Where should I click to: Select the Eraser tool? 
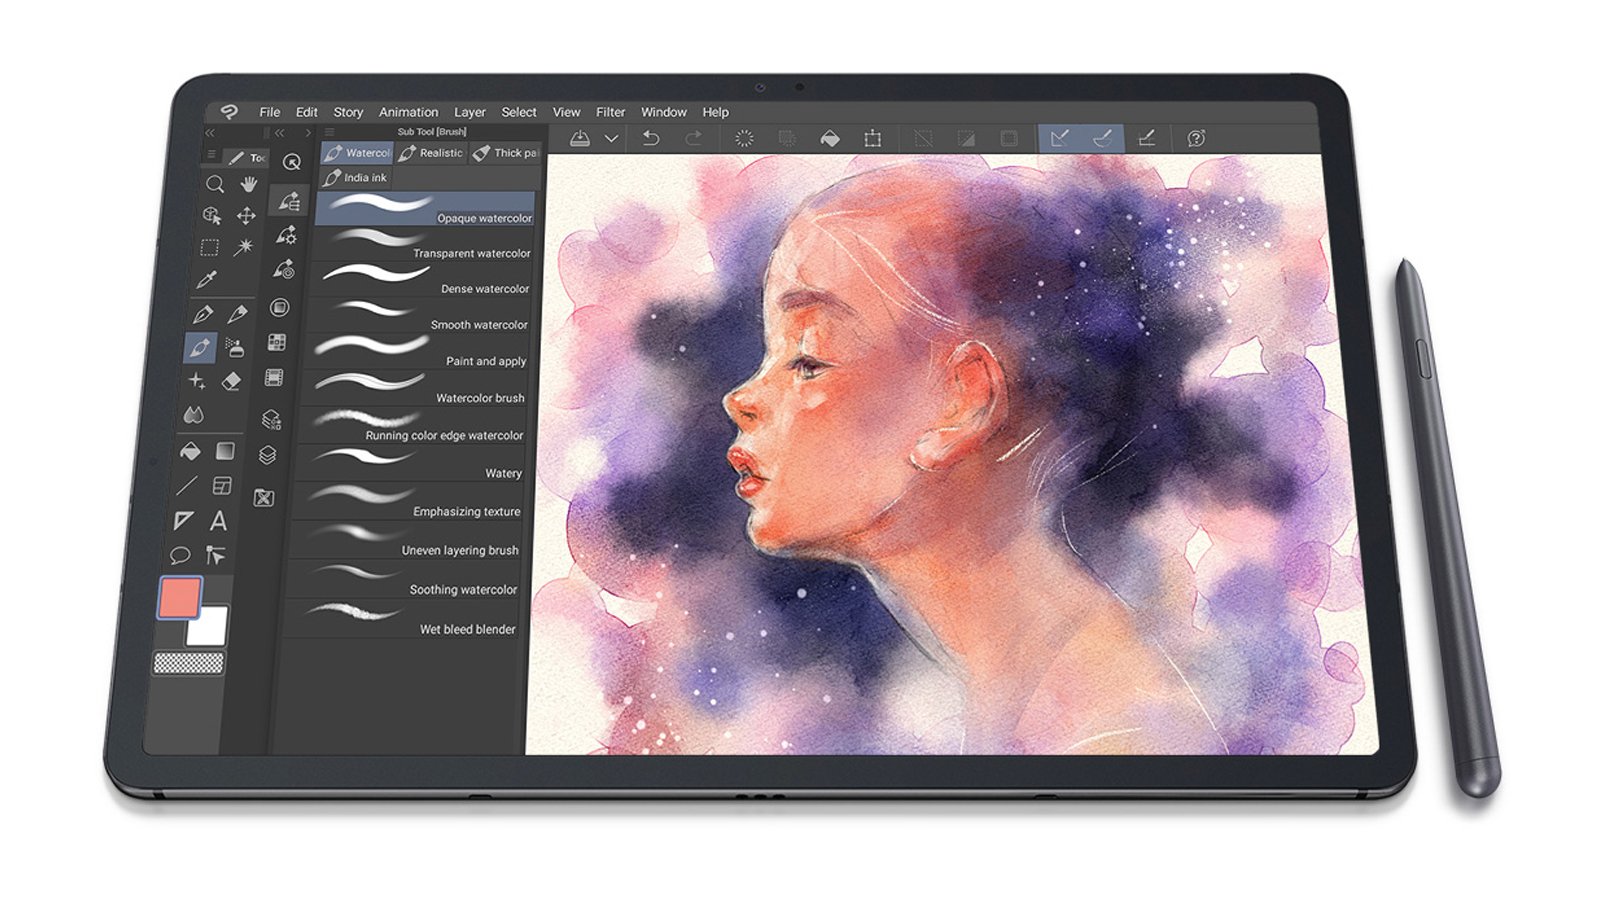click(x=231, y=380)
